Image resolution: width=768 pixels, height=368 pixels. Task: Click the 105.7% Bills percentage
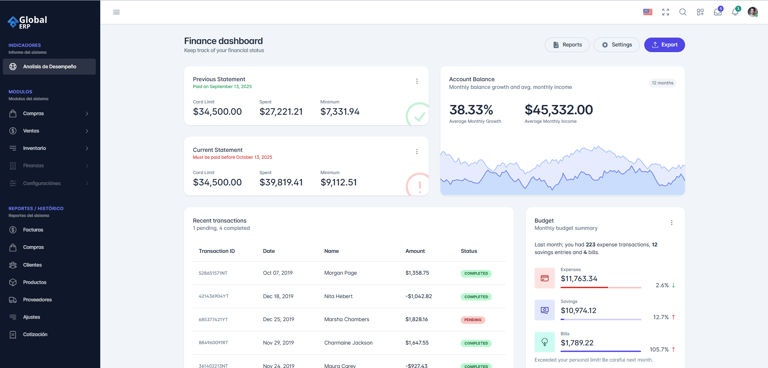[x=659, y=350]
